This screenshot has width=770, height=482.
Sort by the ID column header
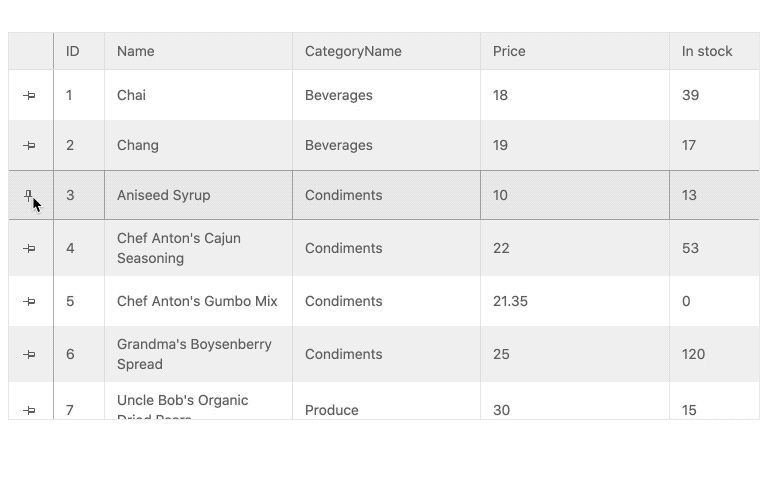(79, 52)
